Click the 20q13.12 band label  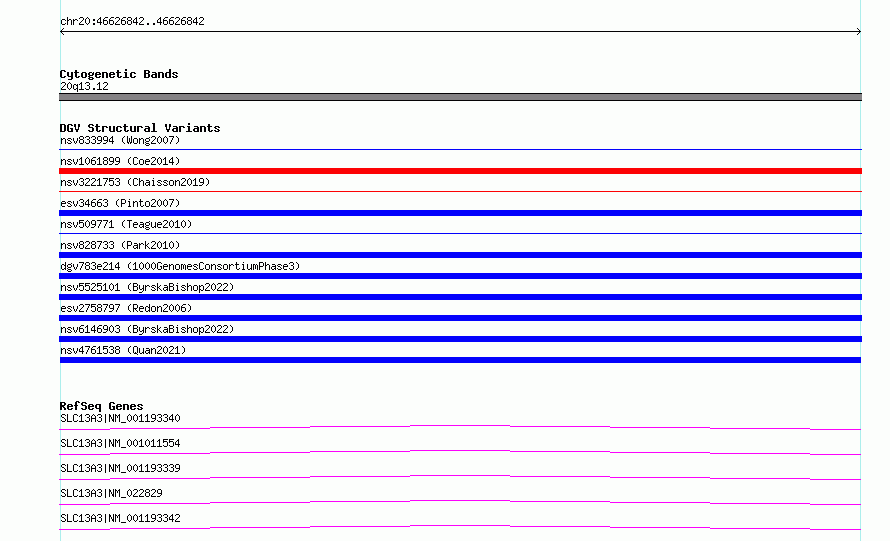coord(84,86)
